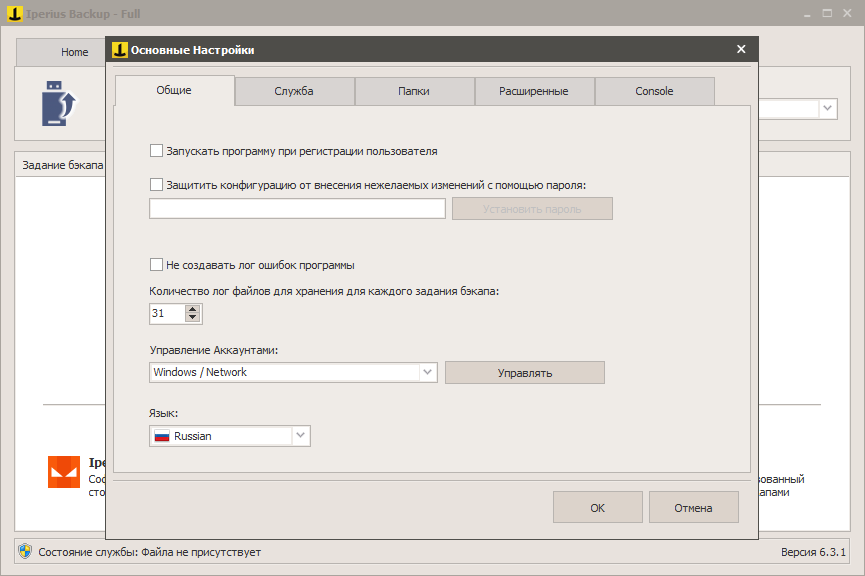865x576 pixels.
Task: Open the Язык language dropdown
Action: [x=301, y=436]
